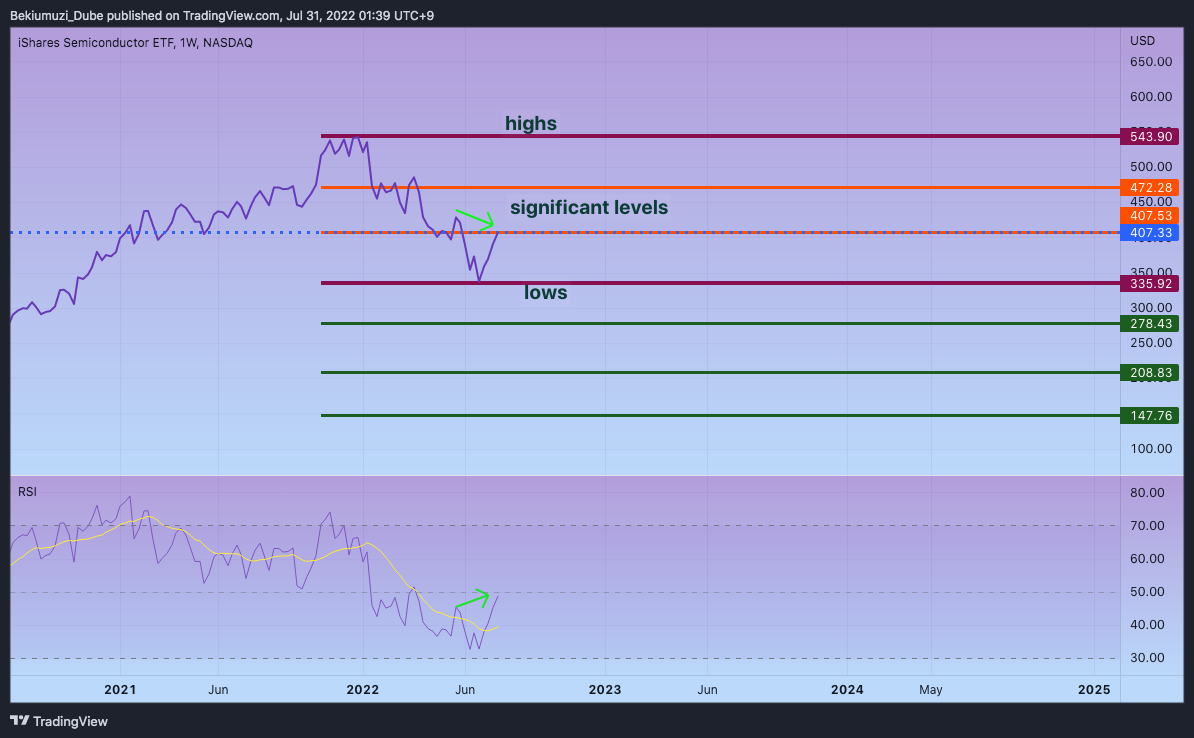
Task: Click the 250.00 price axis value
Action: (1151, 343)
